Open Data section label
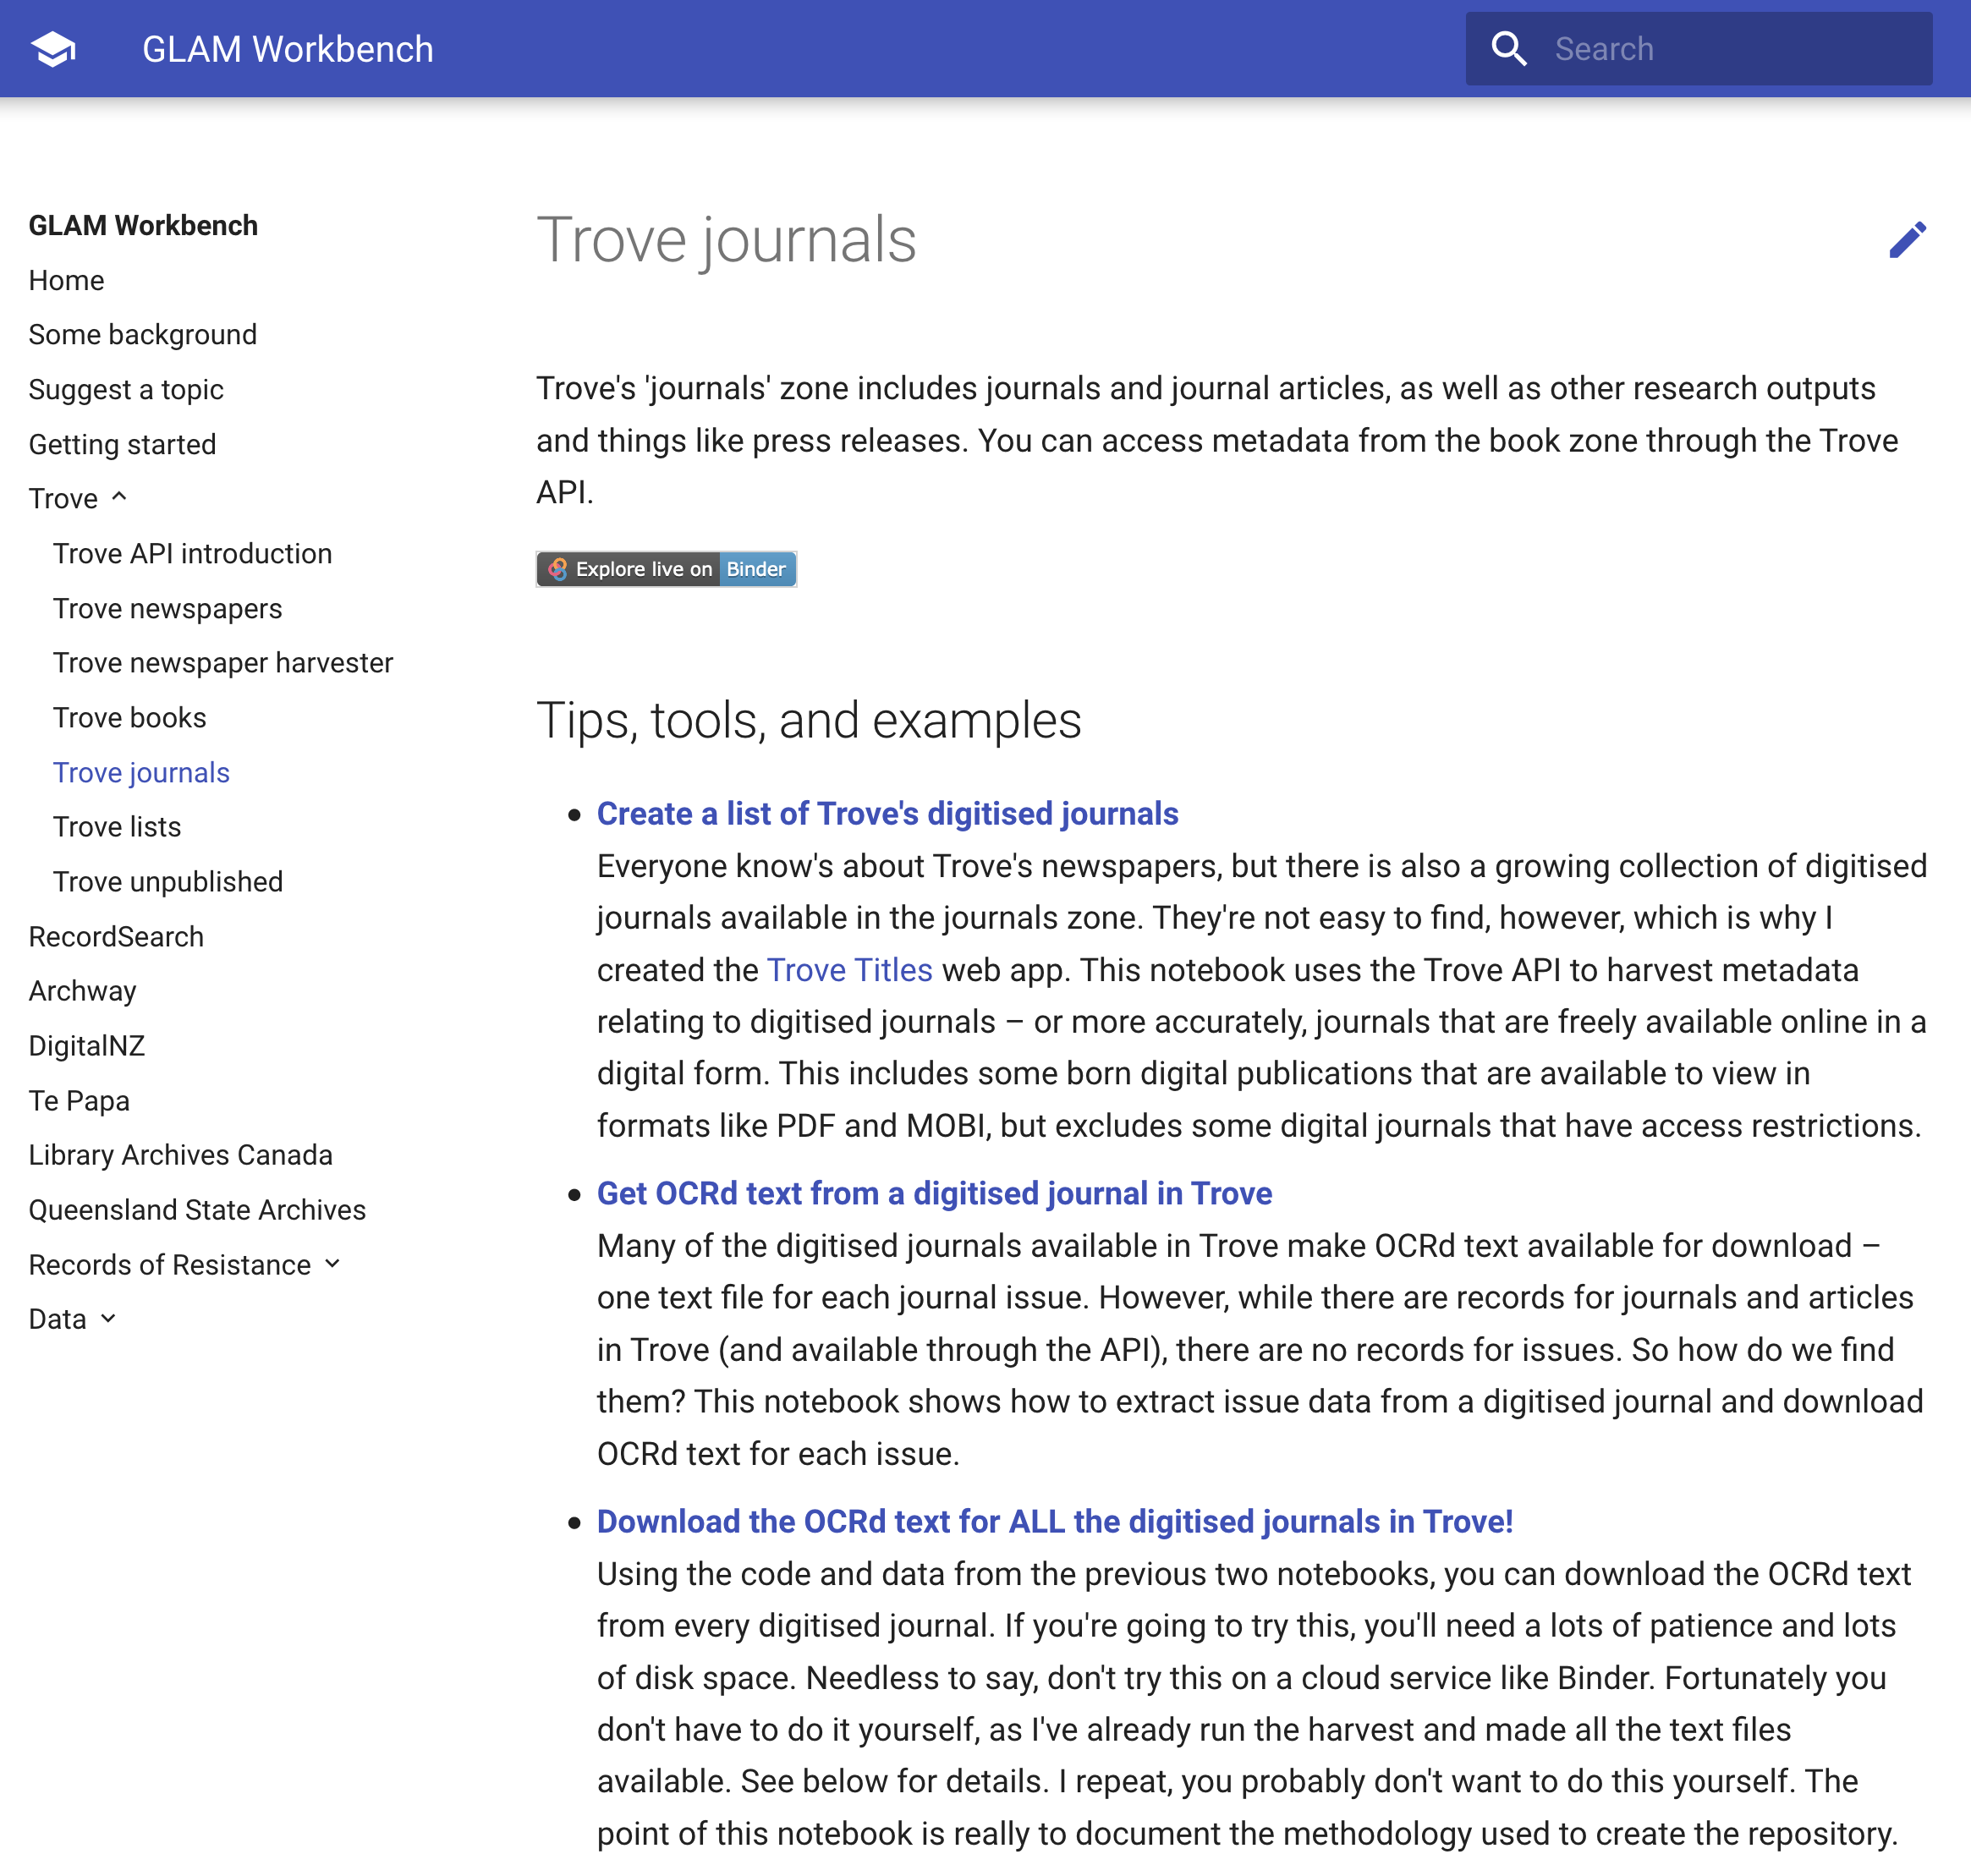This screenshot has height=1876, width=1971. point(58,1319)
